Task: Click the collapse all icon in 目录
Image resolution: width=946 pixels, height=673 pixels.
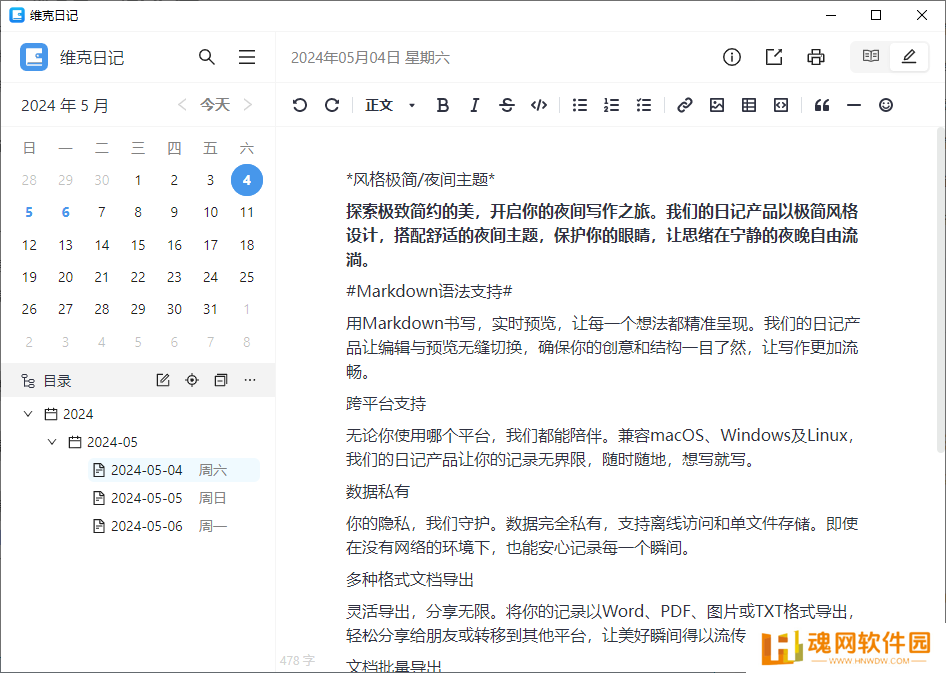Action: [221, 380]
